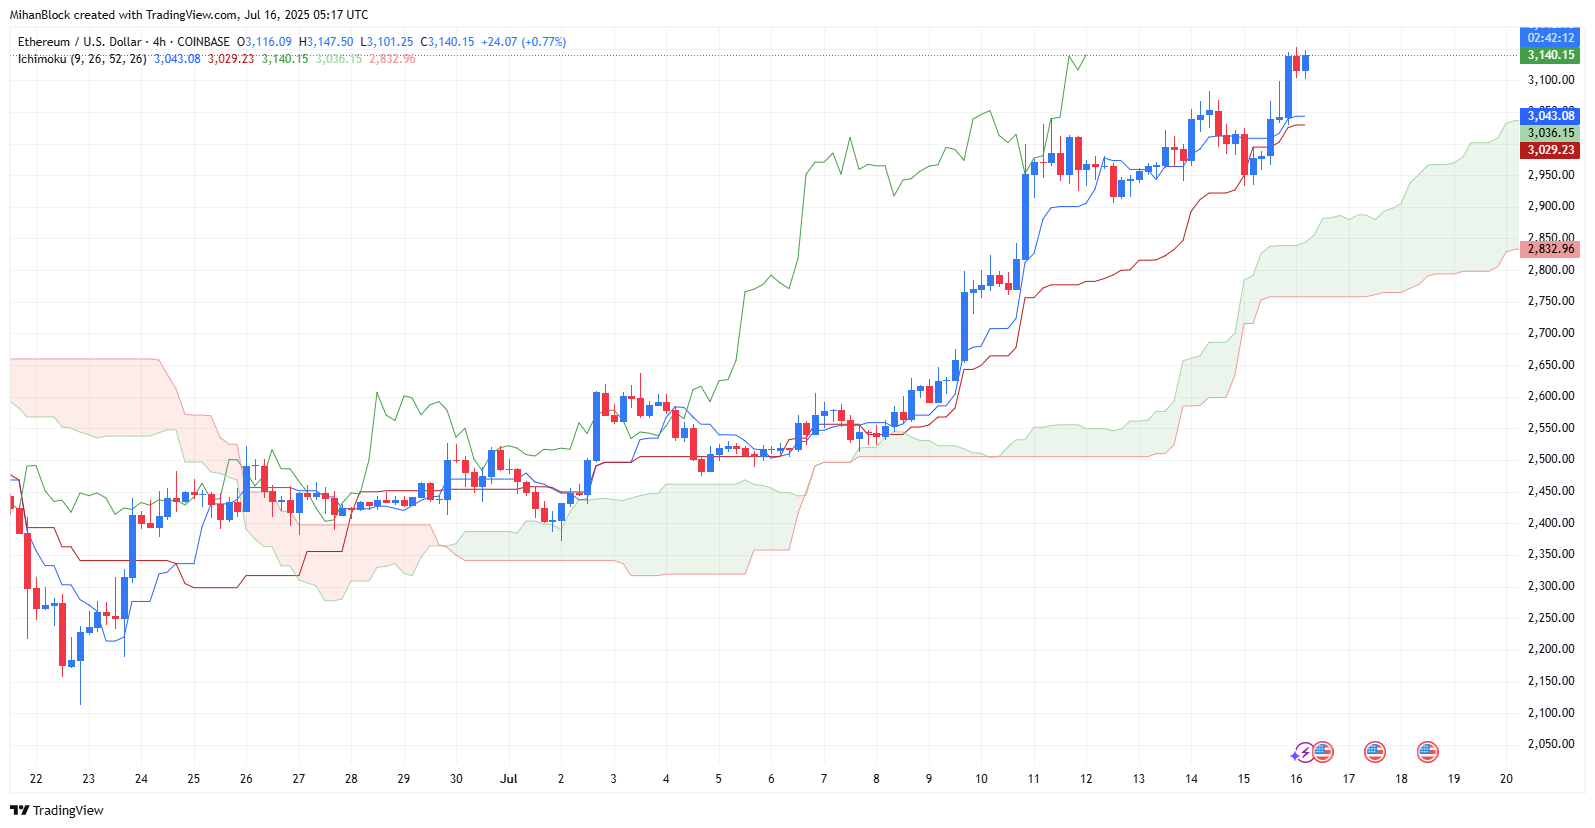Click the Jul date on time axis
This screenshot has height=828, width=1595.
click(x=509, y=779)
